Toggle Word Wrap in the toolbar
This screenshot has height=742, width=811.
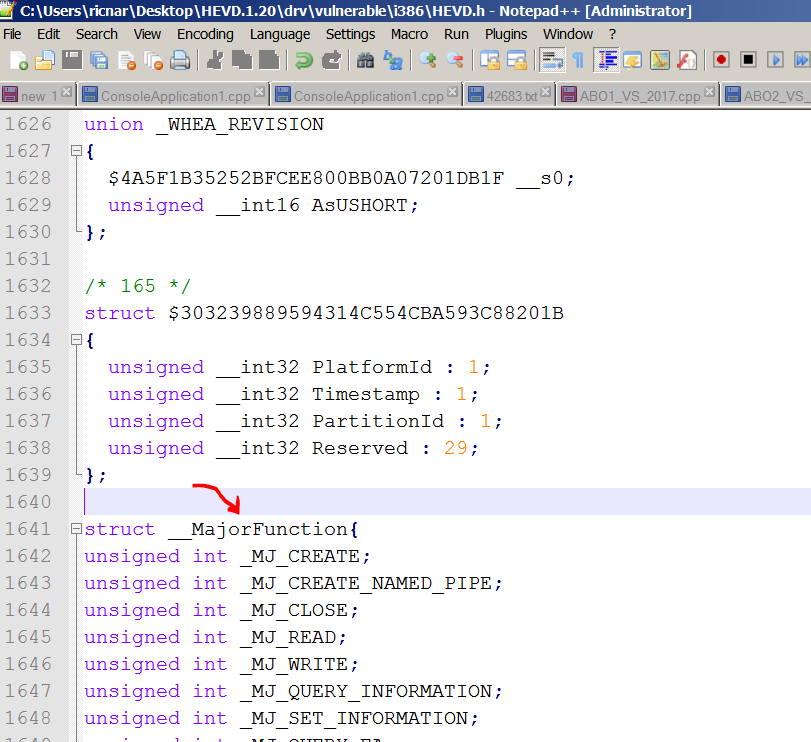pos(552,60)
